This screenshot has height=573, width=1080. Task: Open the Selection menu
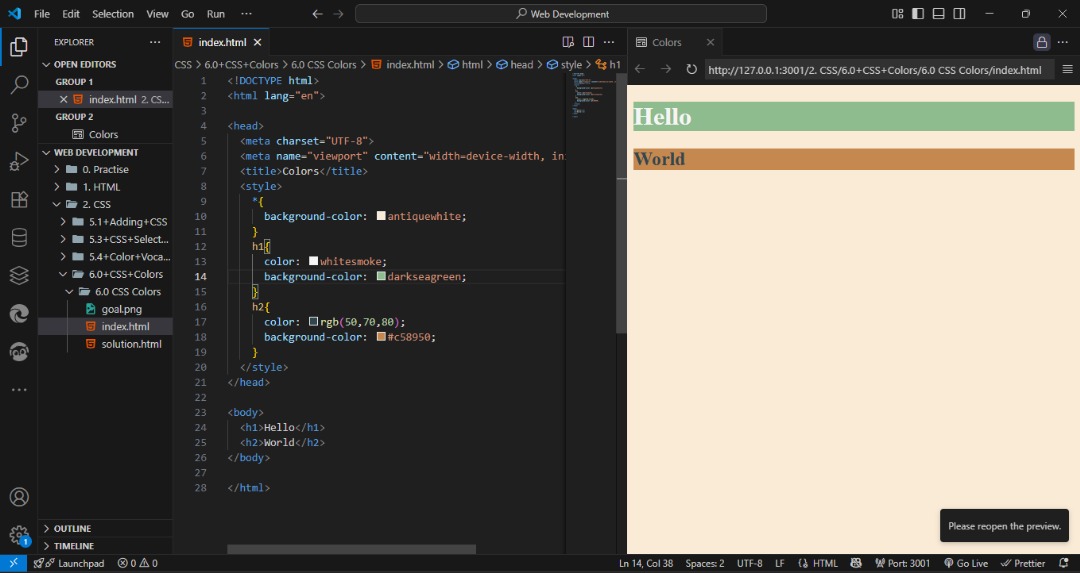(x=113, y=14)
